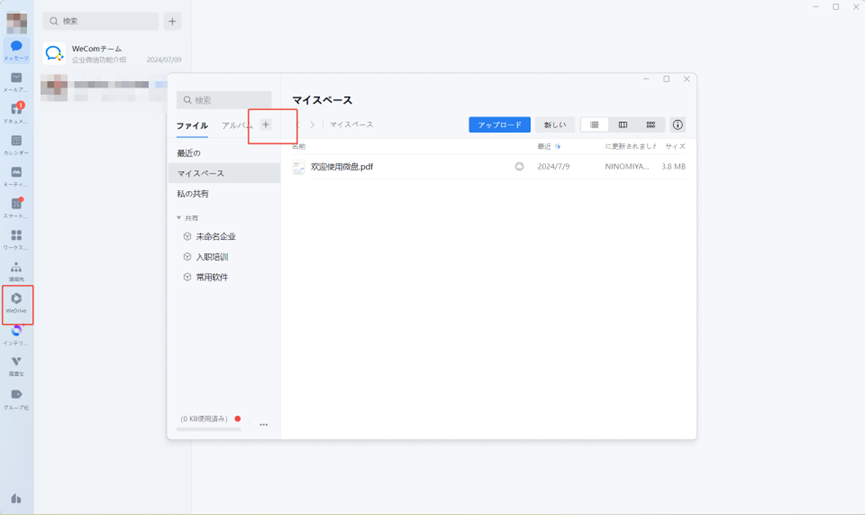Select the ファイル tab

(x=192, y=126)
